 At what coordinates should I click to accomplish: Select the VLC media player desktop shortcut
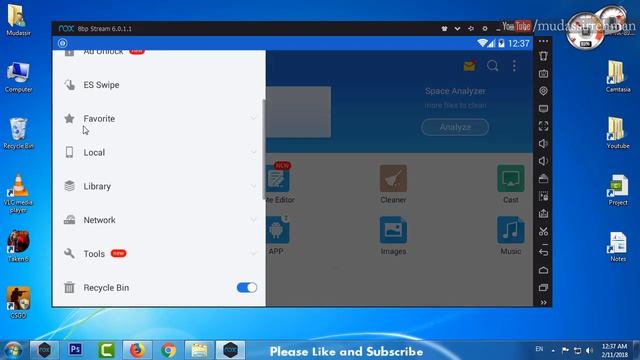pos(18,194)
